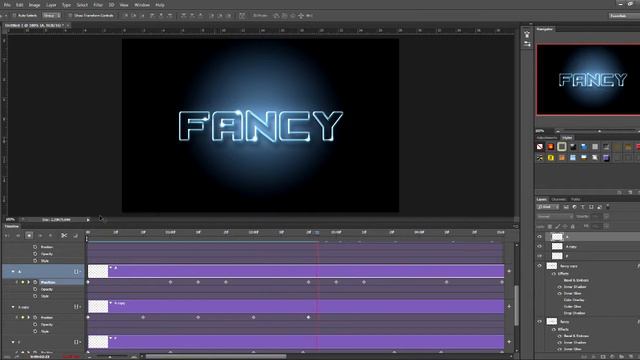
Task: Apply the yellow style swatch
Action: tap(551, 158)
